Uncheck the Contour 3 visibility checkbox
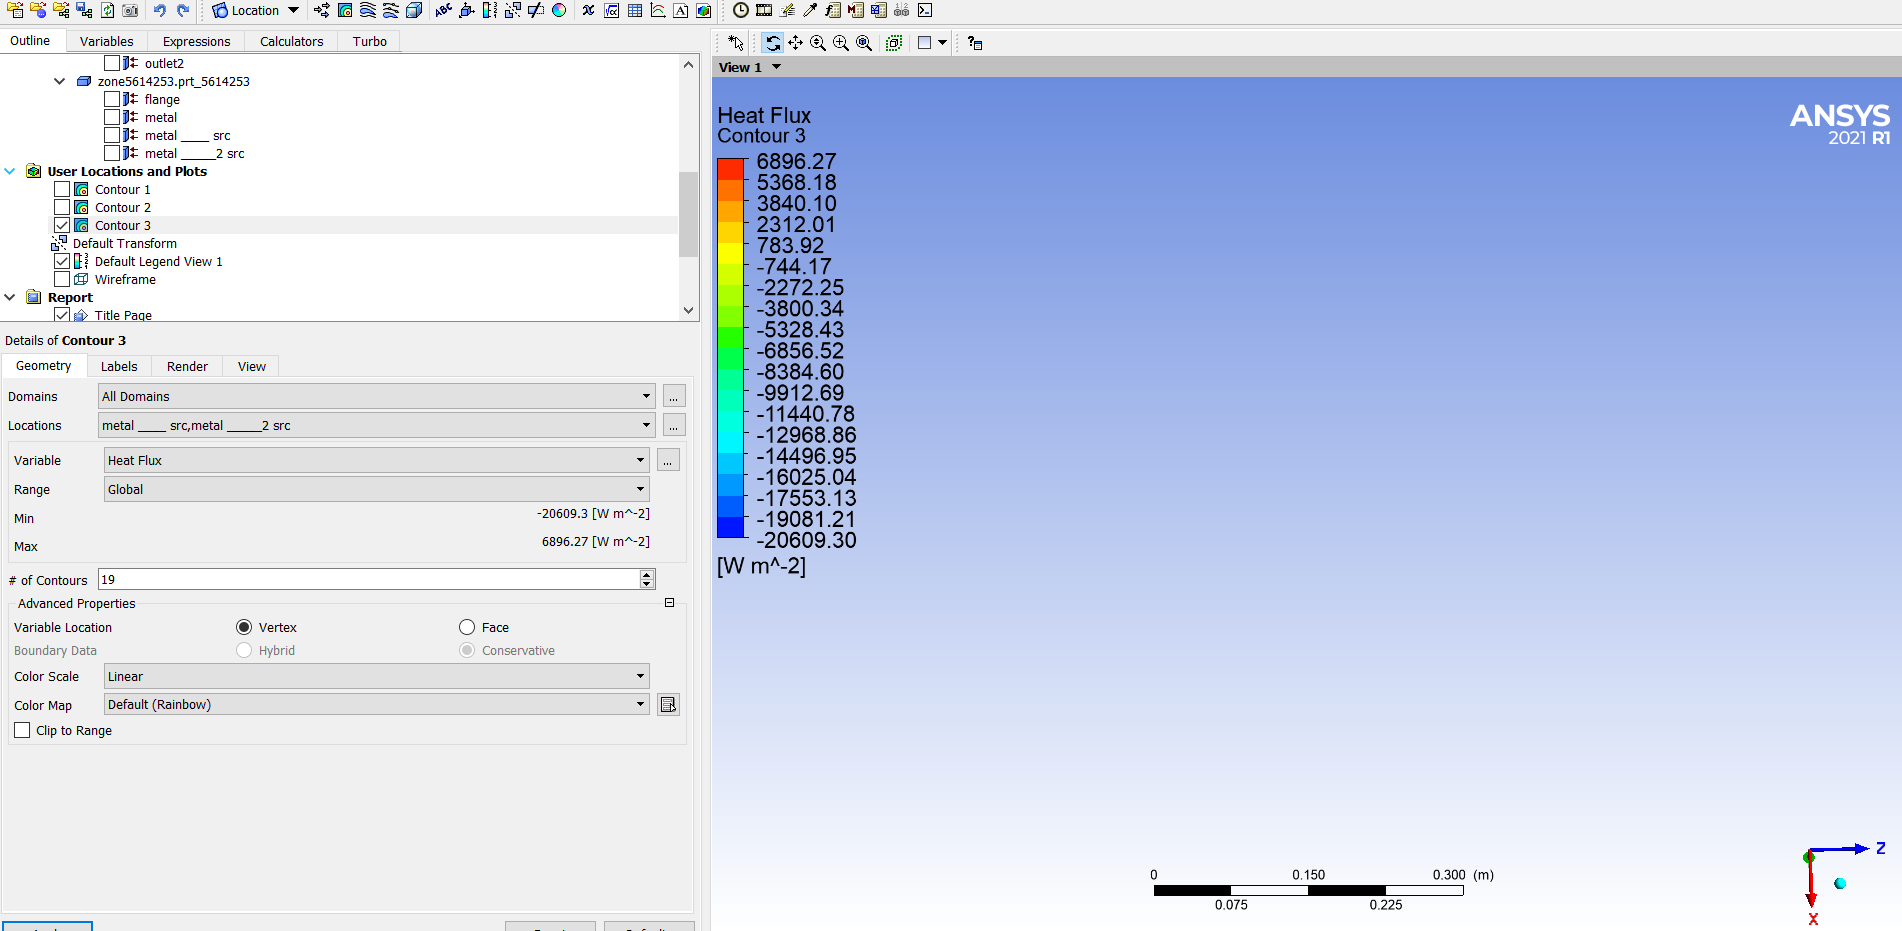 point(62,226)
